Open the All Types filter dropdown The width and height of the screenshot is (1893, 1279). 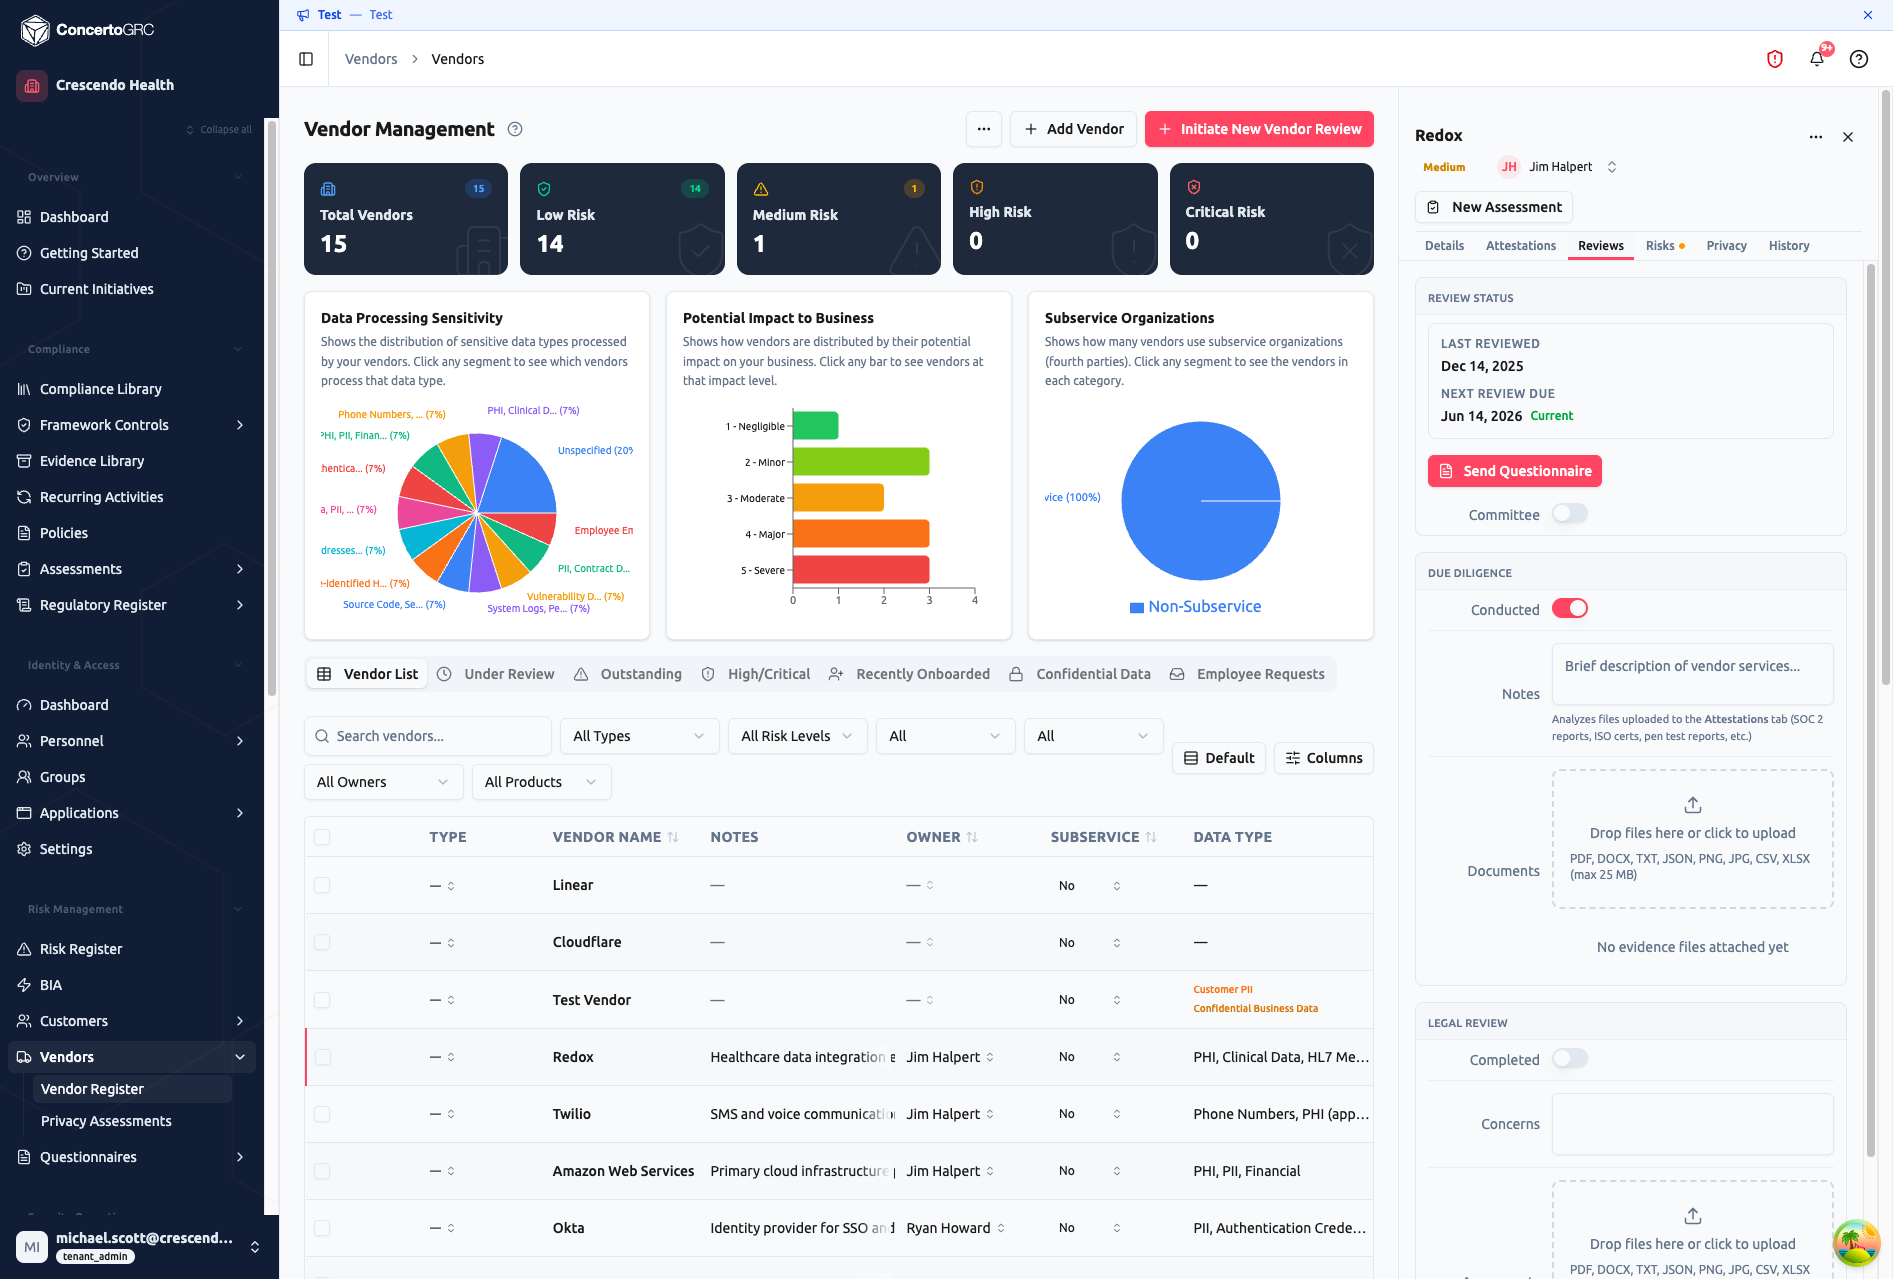pyautogui.click(x=639, y=736)
